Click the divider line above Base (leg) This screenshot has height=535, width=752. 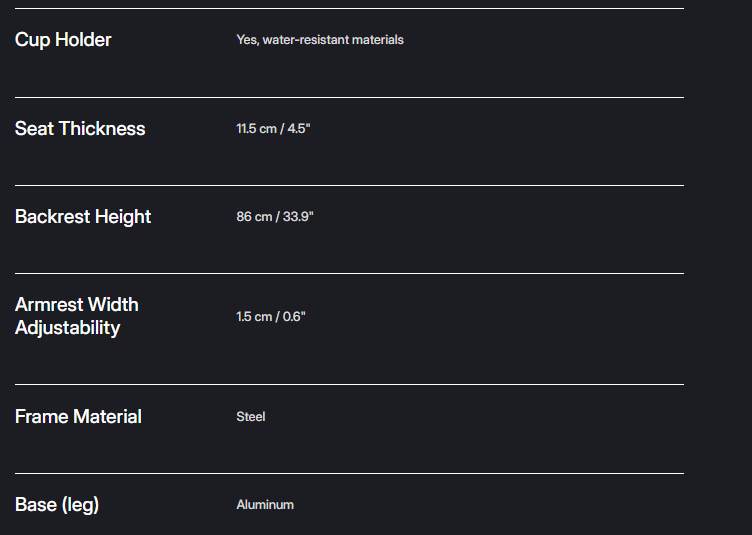point(349,474)
